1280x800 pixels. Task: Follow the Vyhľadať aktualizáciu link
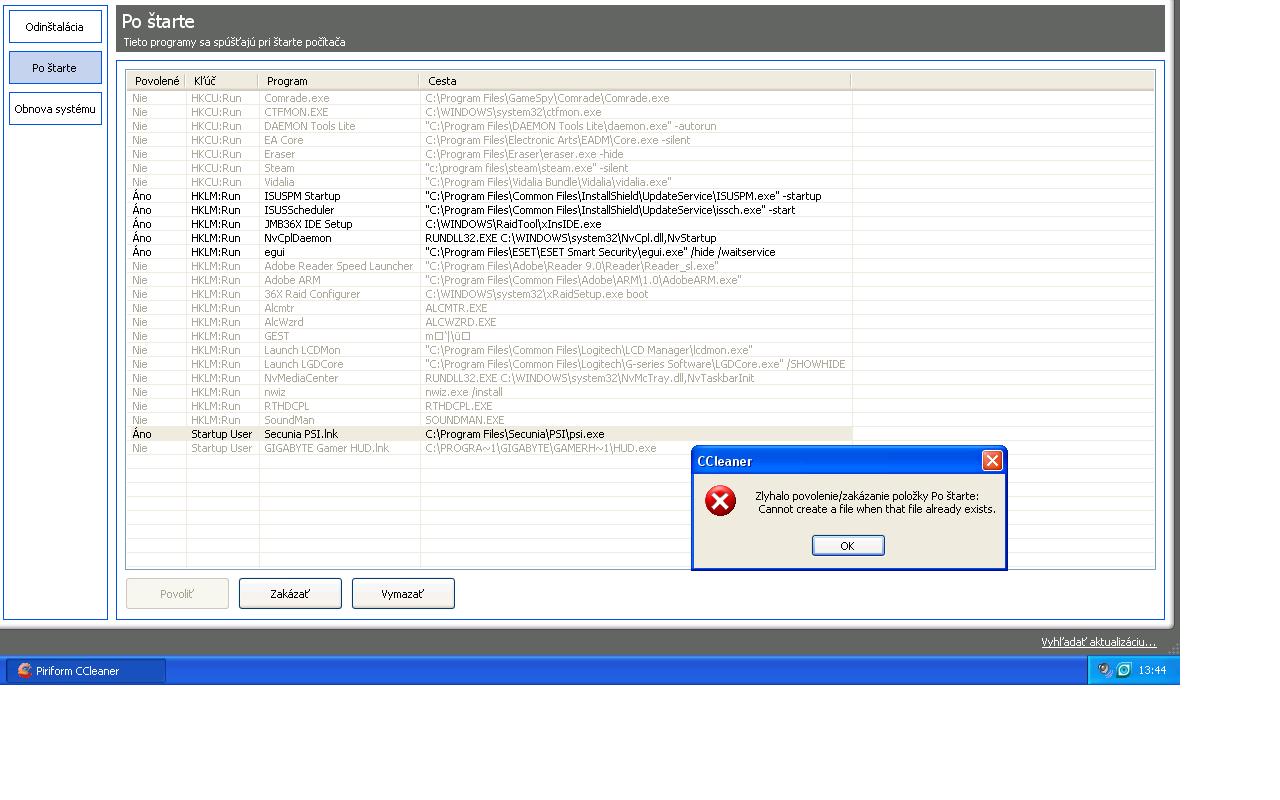(1098, 642)
